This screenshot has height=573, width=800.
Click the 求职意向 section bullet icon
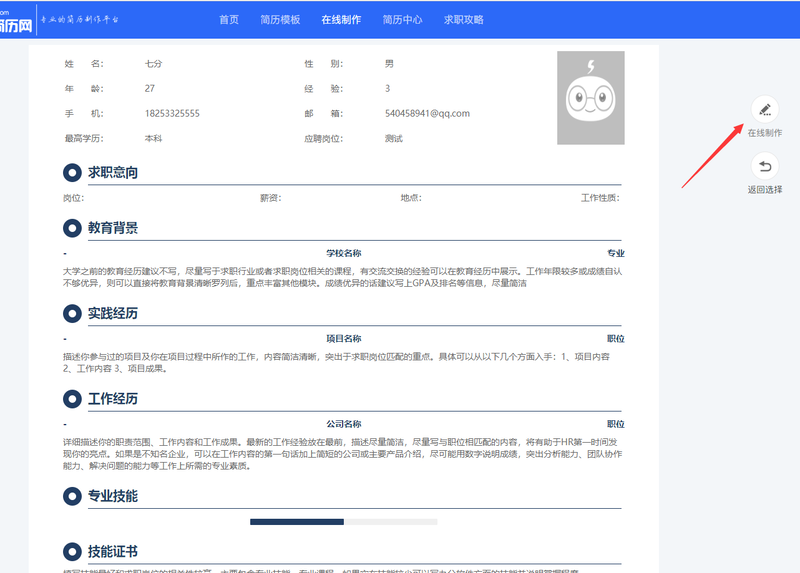(72, 172)
